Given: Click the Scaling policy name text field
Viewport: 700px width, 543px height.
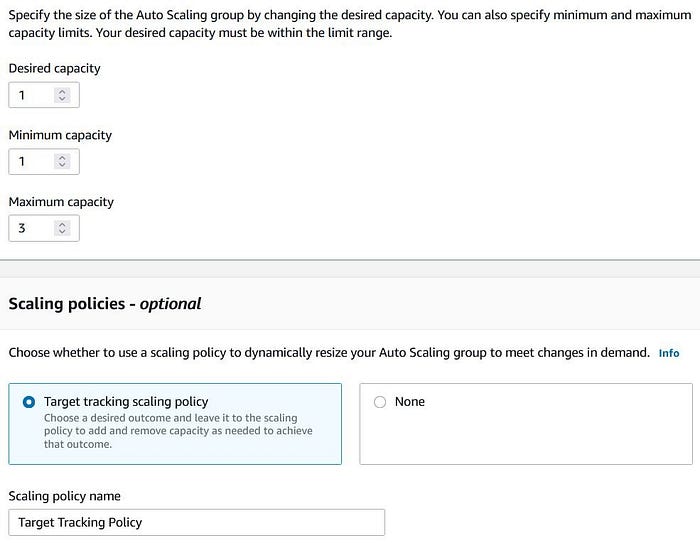Looking at the screenshot, I should pyautogui.click(x=196, y=522).
